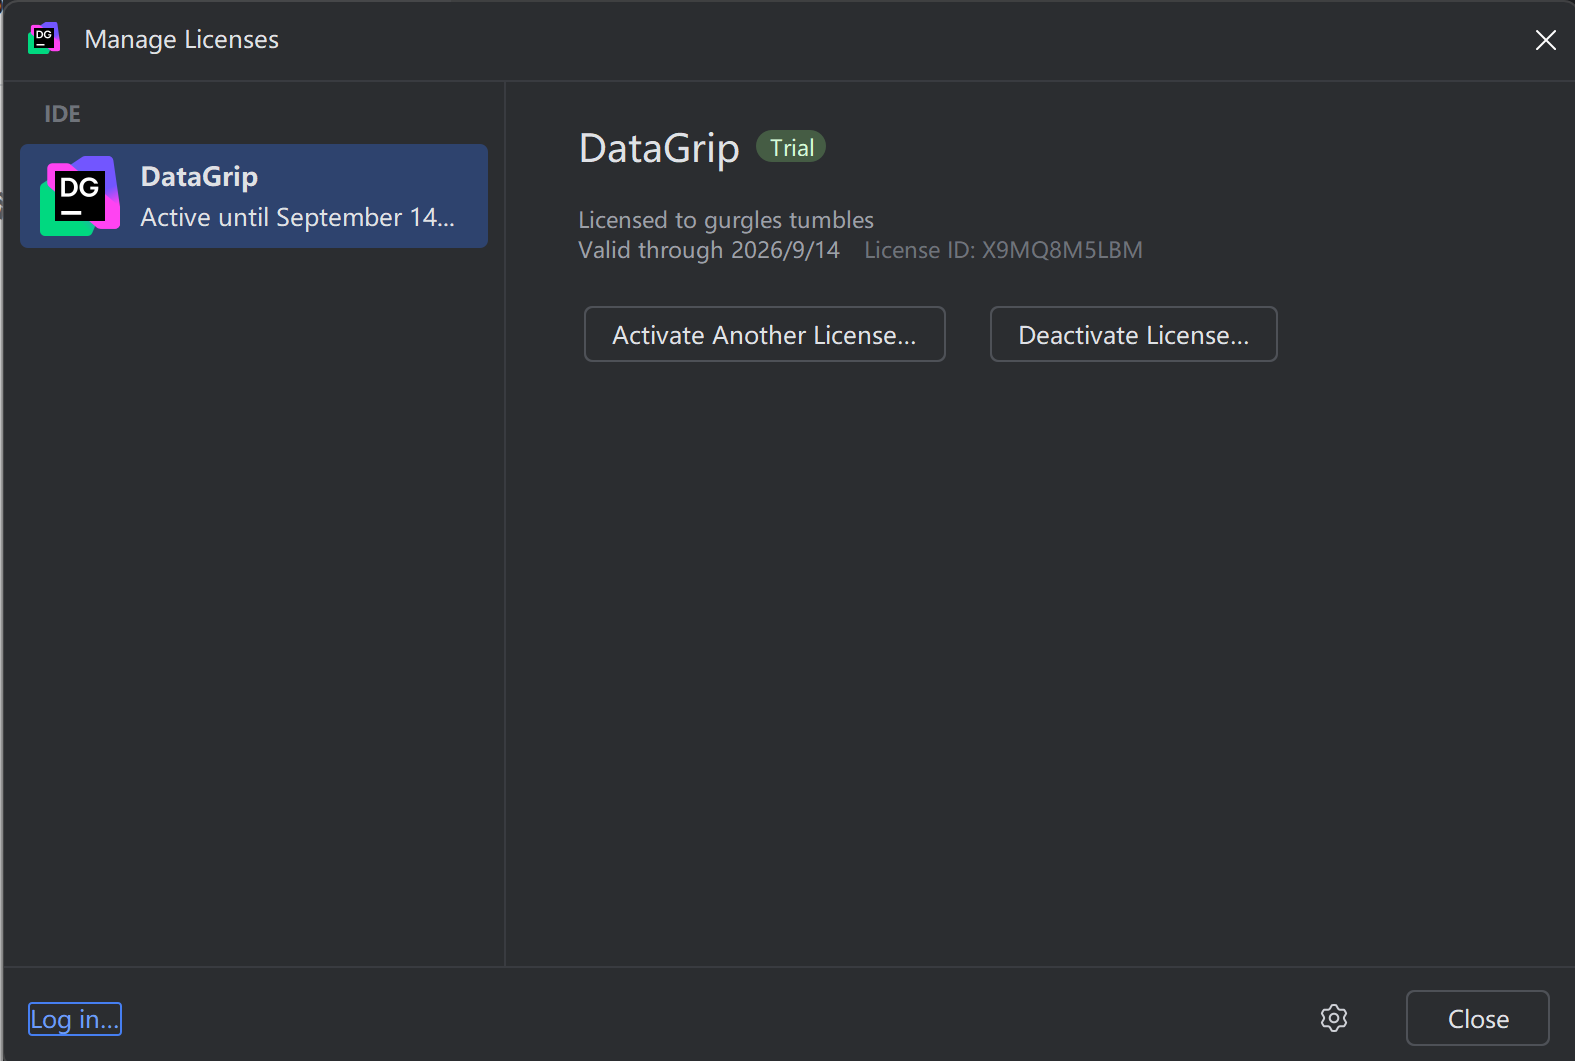Image resolution: width=1575 pixels, height=1061 pixels.
Task: Select the DataGrip entry in IDE list
Action: 254,196
